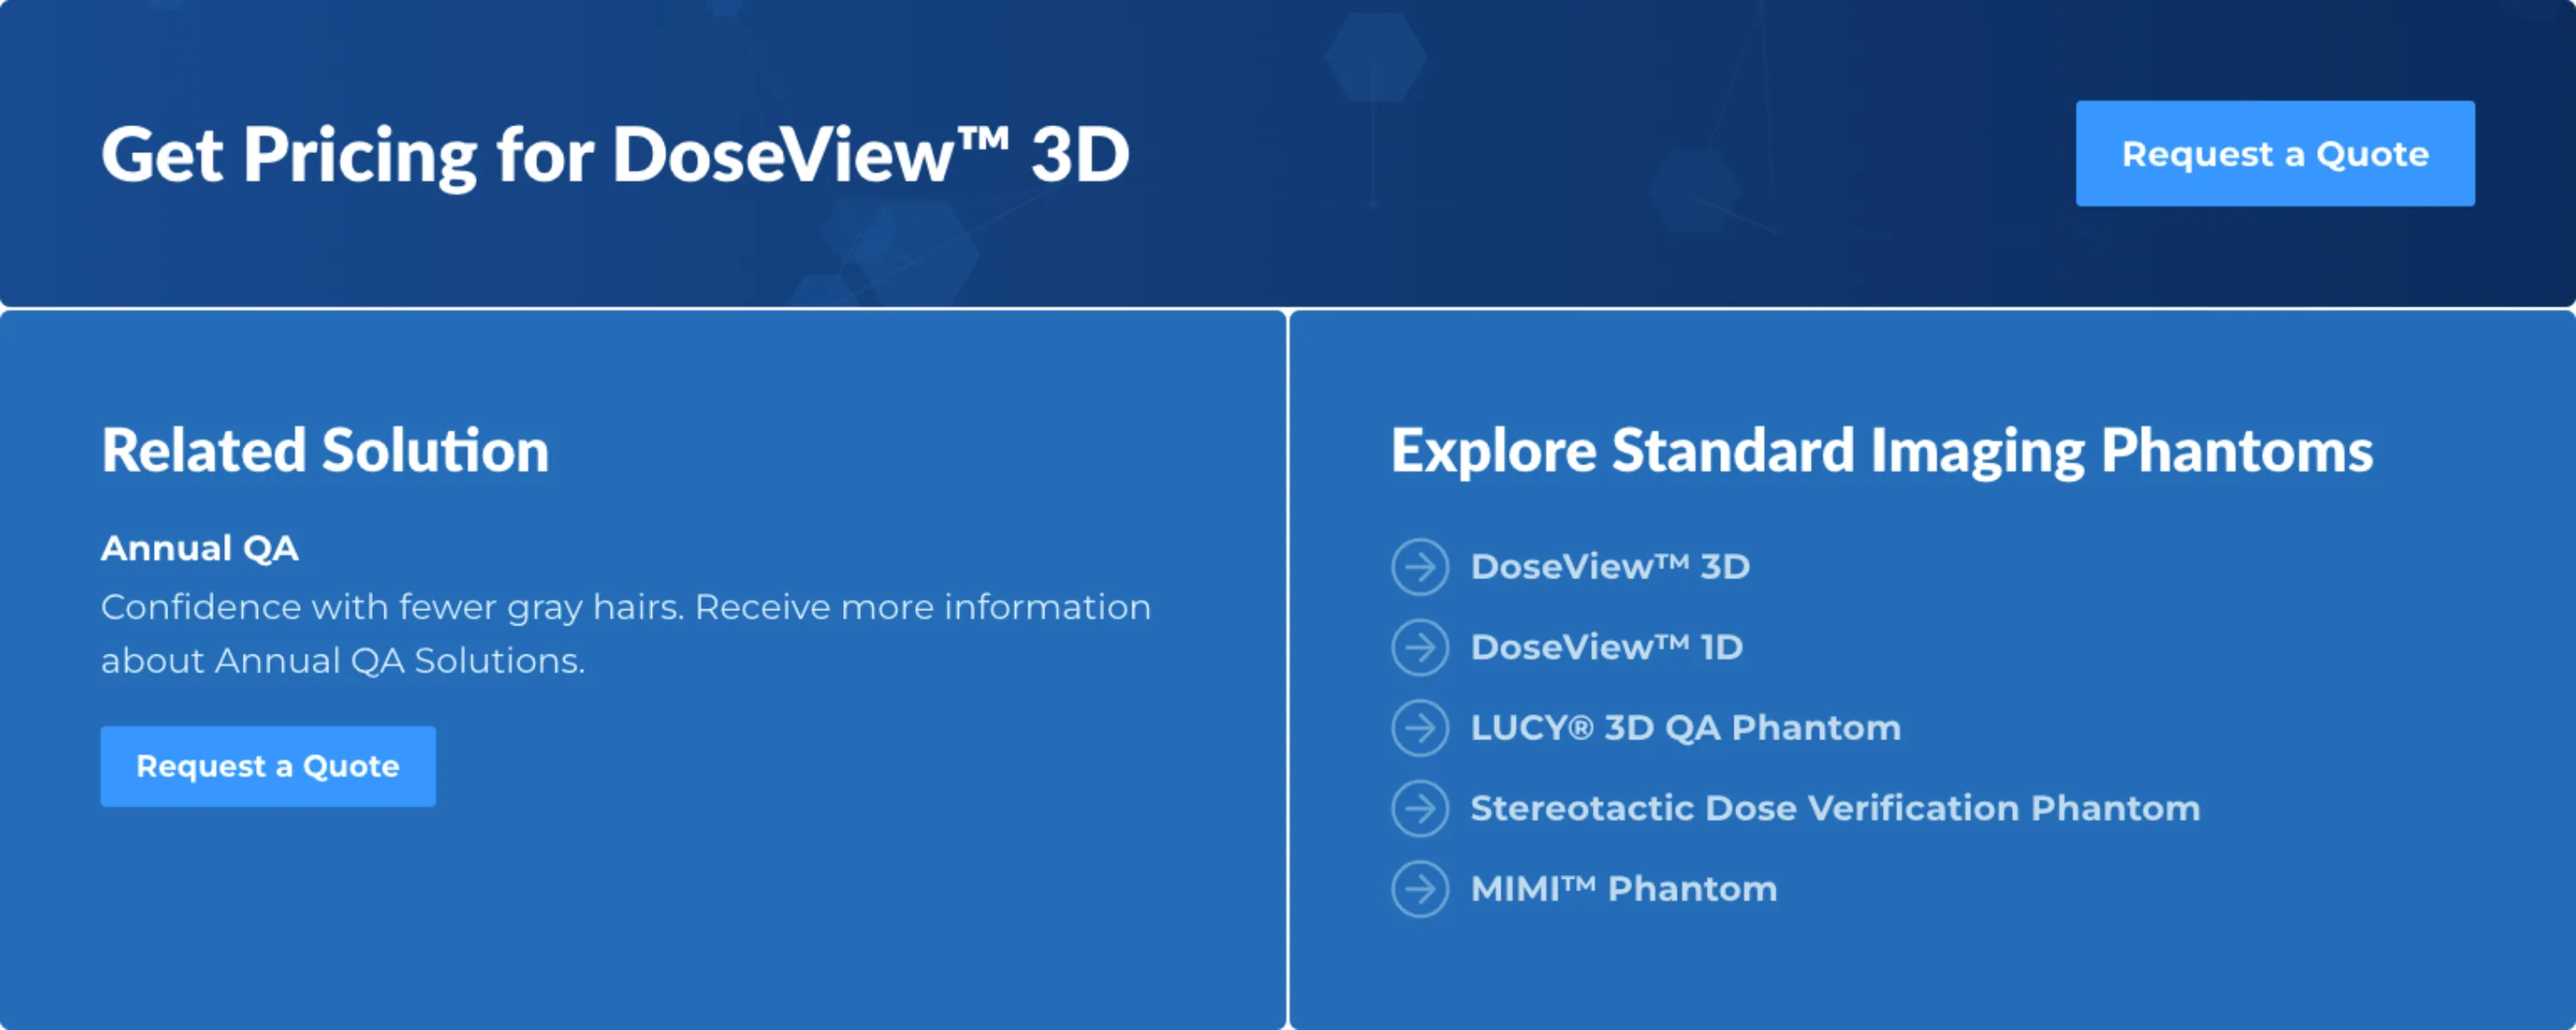
Task: Open the DoseView™ 1D link
Action: click(x=1606, y=648)
